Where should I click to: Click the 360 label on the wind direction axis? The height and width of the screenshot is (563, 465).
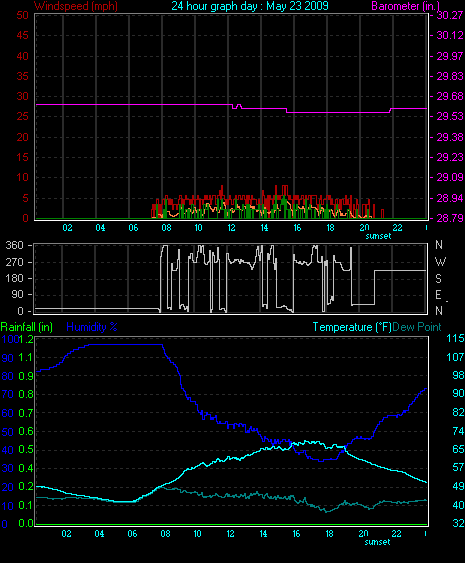pyautogui.click(x=15, y=245)
